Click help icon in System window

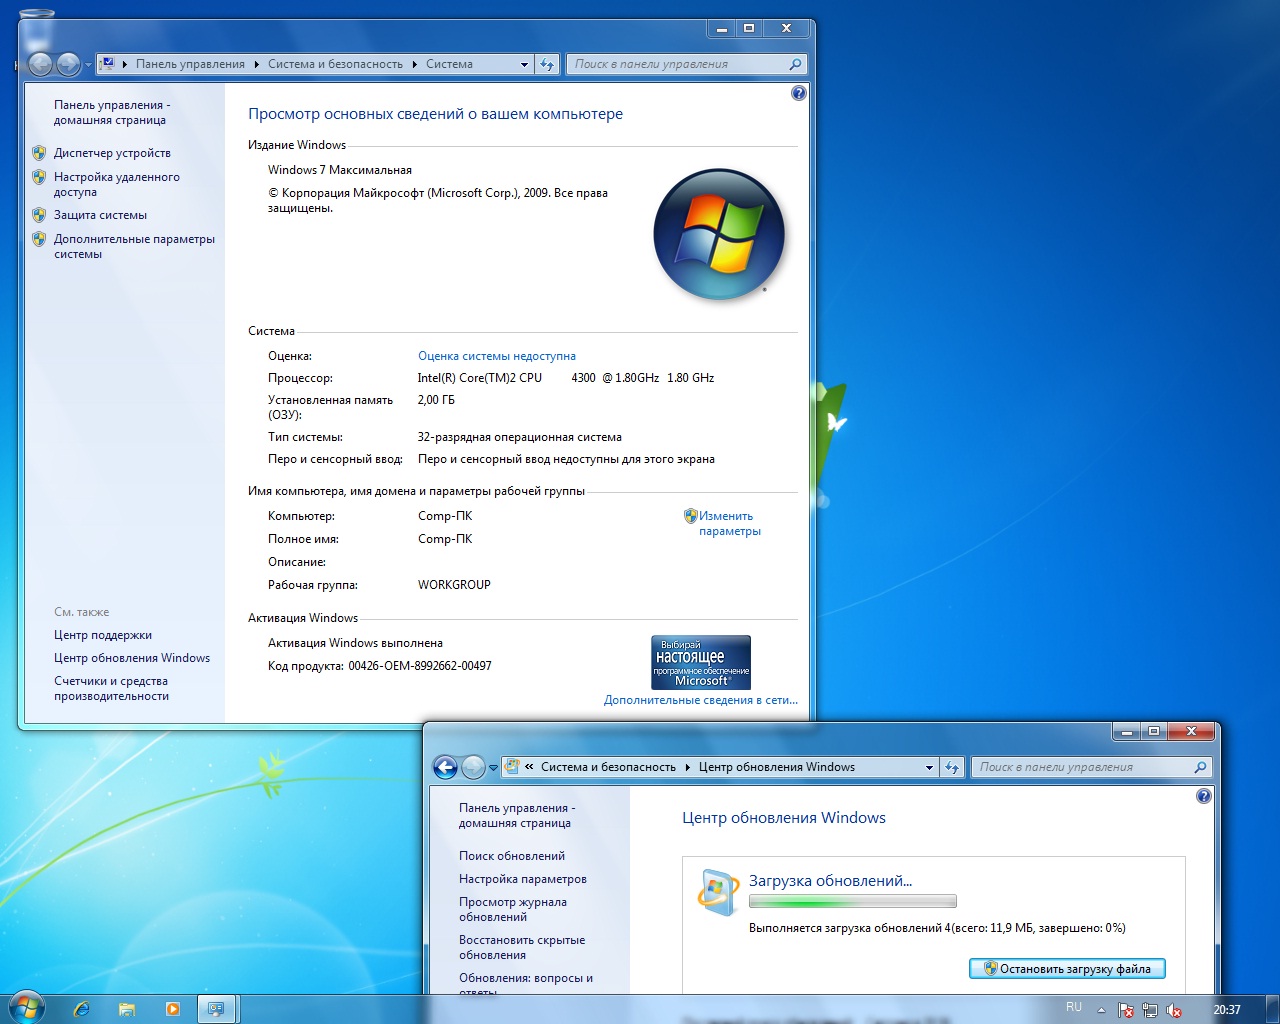pyautogui.click(x=798, y=93)
